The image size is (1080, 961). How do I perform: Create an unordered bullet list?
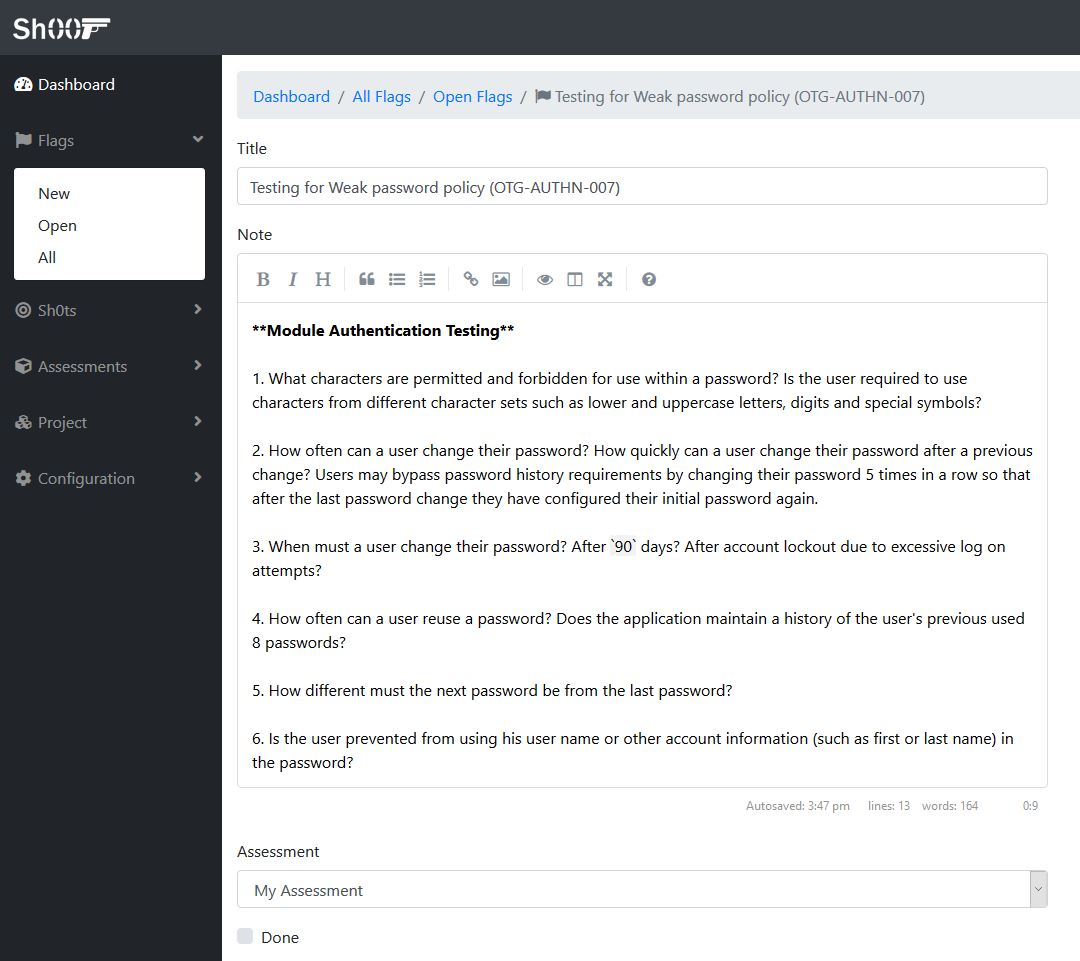tap(397, 279)
